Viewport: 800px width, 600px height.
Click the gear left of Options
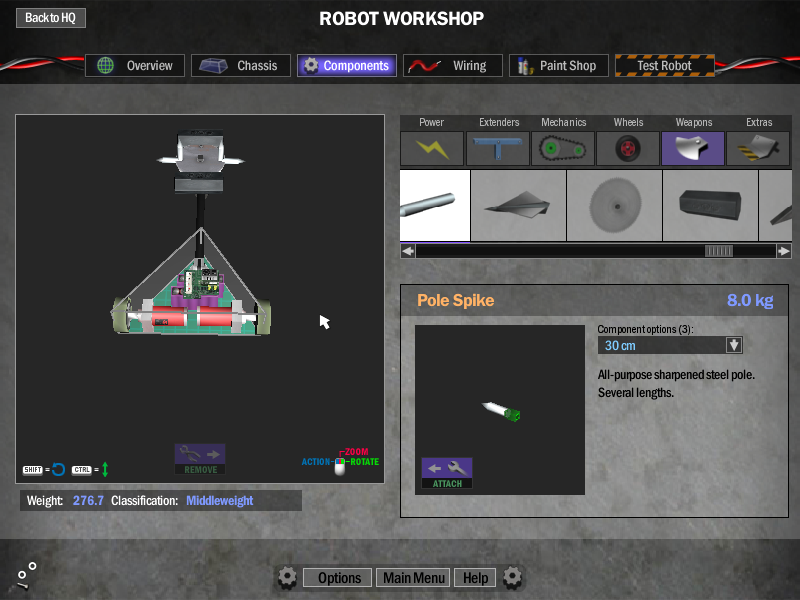click(x=287, y=578)
